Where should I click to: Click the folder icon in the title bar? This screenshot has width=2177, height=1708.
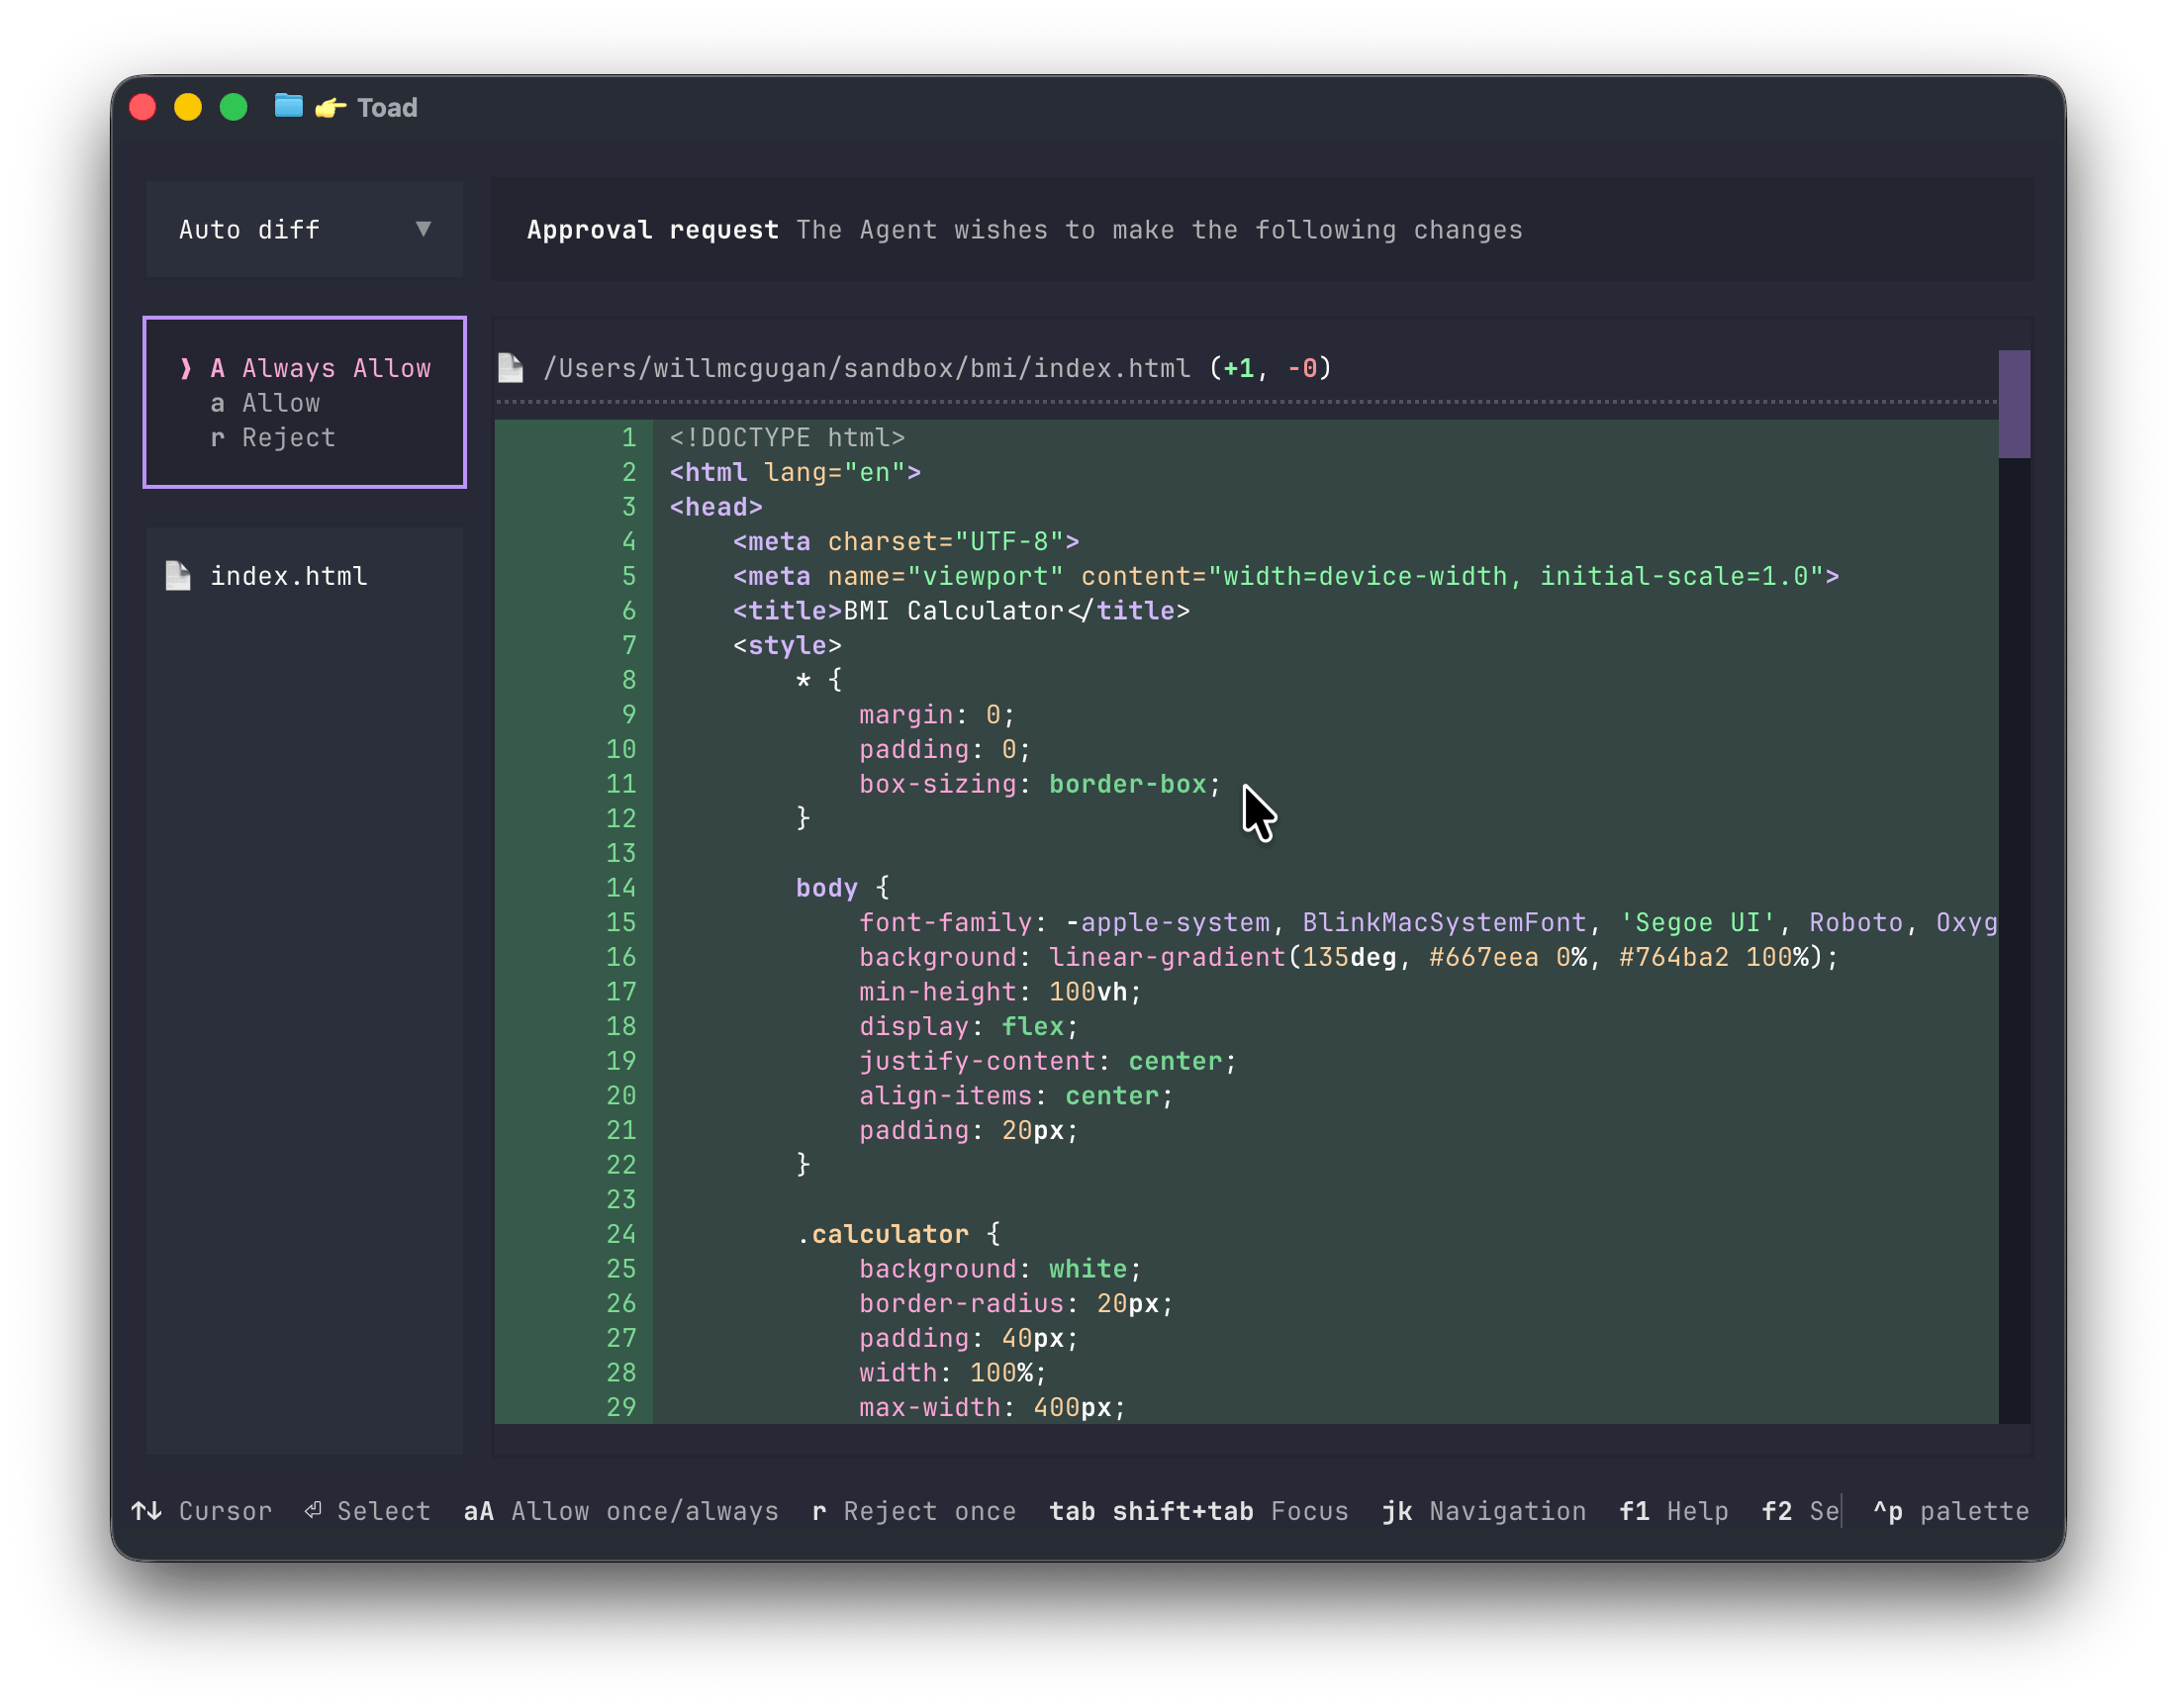pyautogui.click(x=288, y=107)
